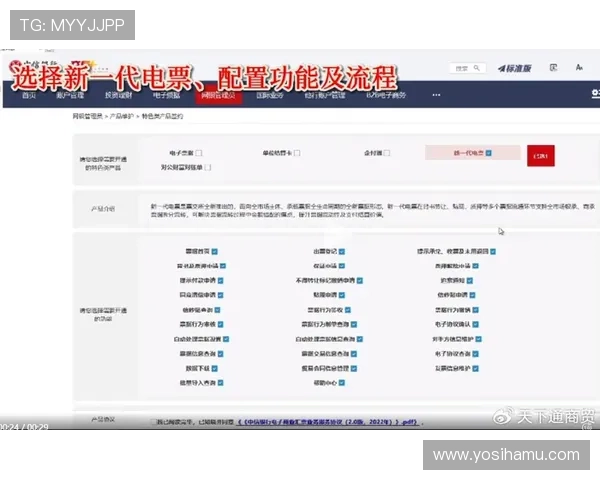Toggle the 批量导入查询 checkbox
This screenshot has width=600, height=480.
coord(221,383)
